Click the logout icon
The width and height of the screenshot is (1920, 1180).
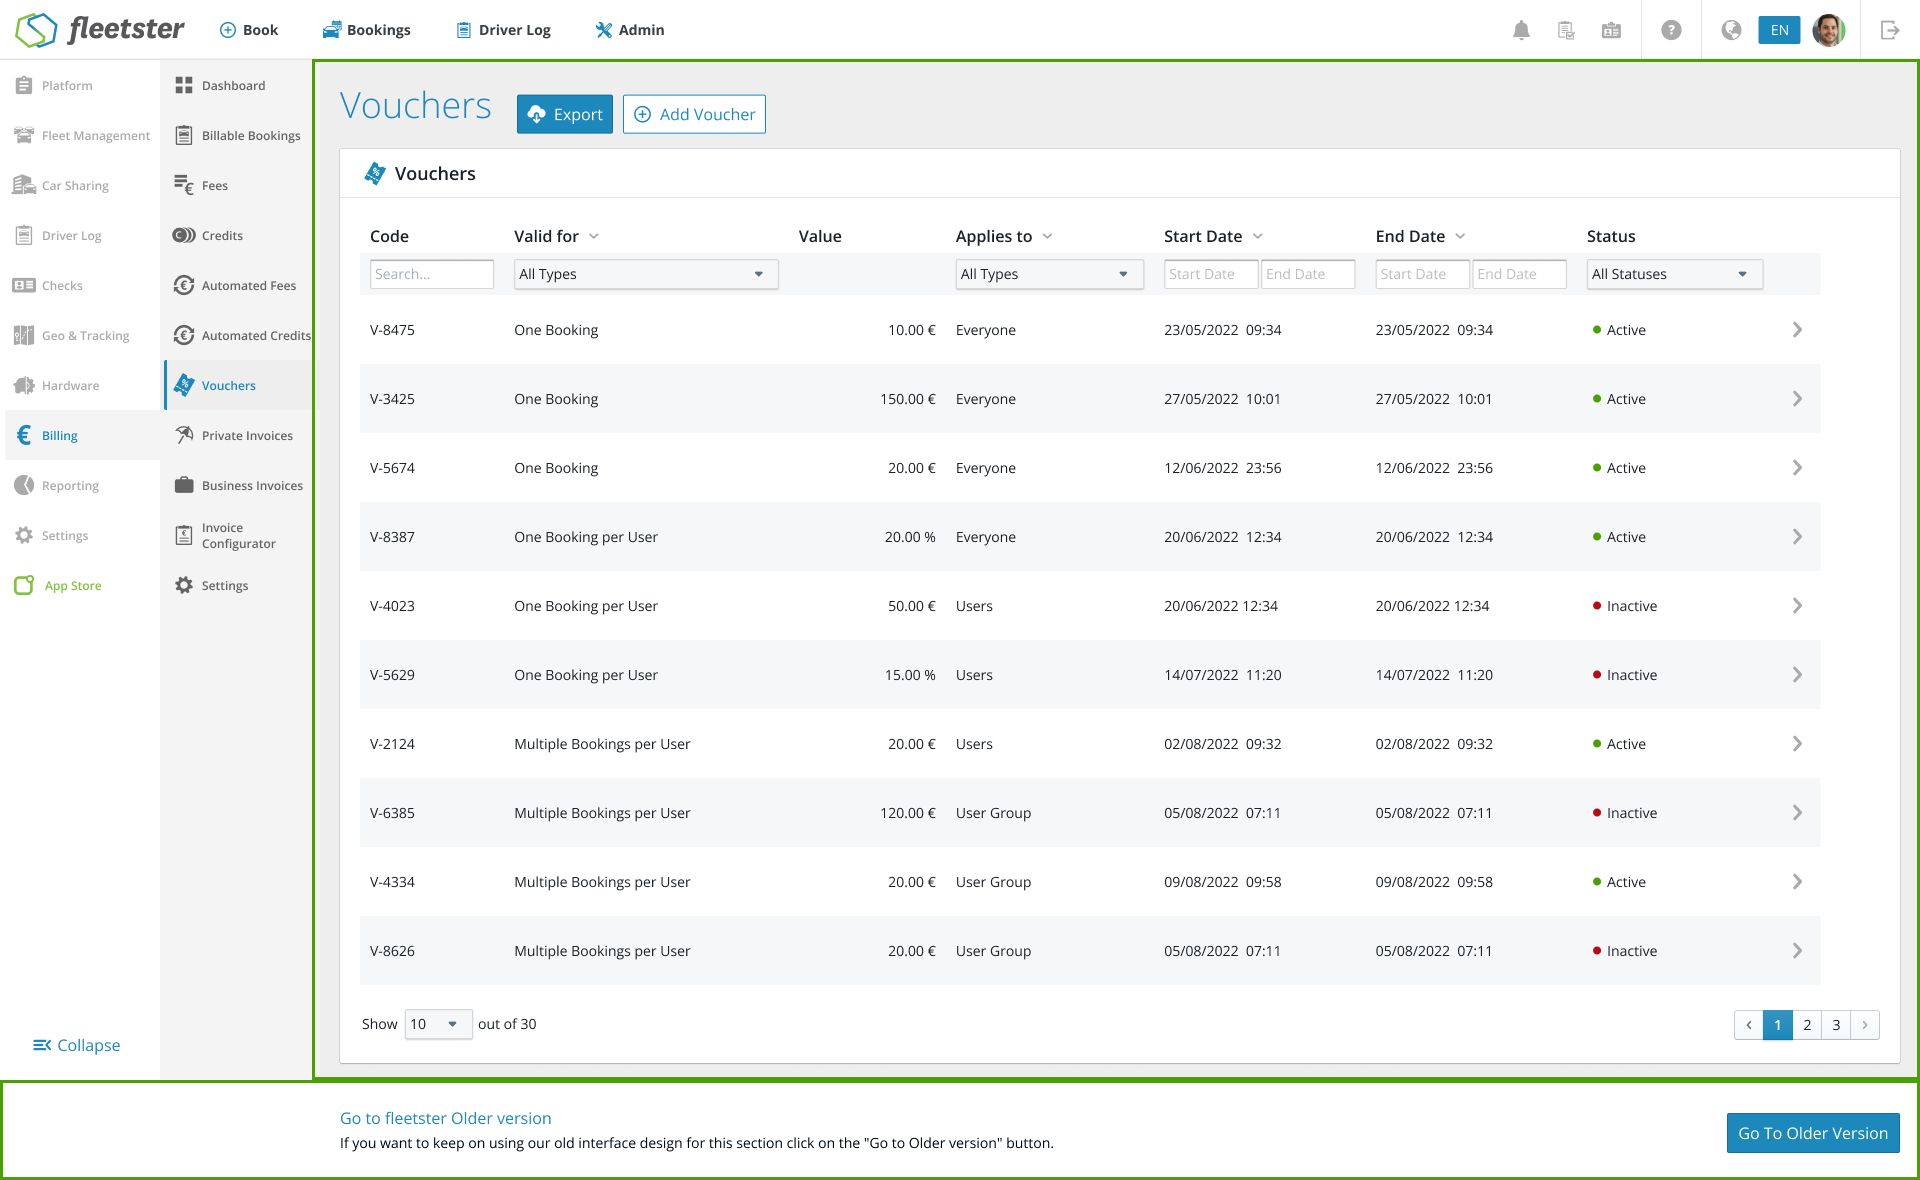[x=1889, y=30]
